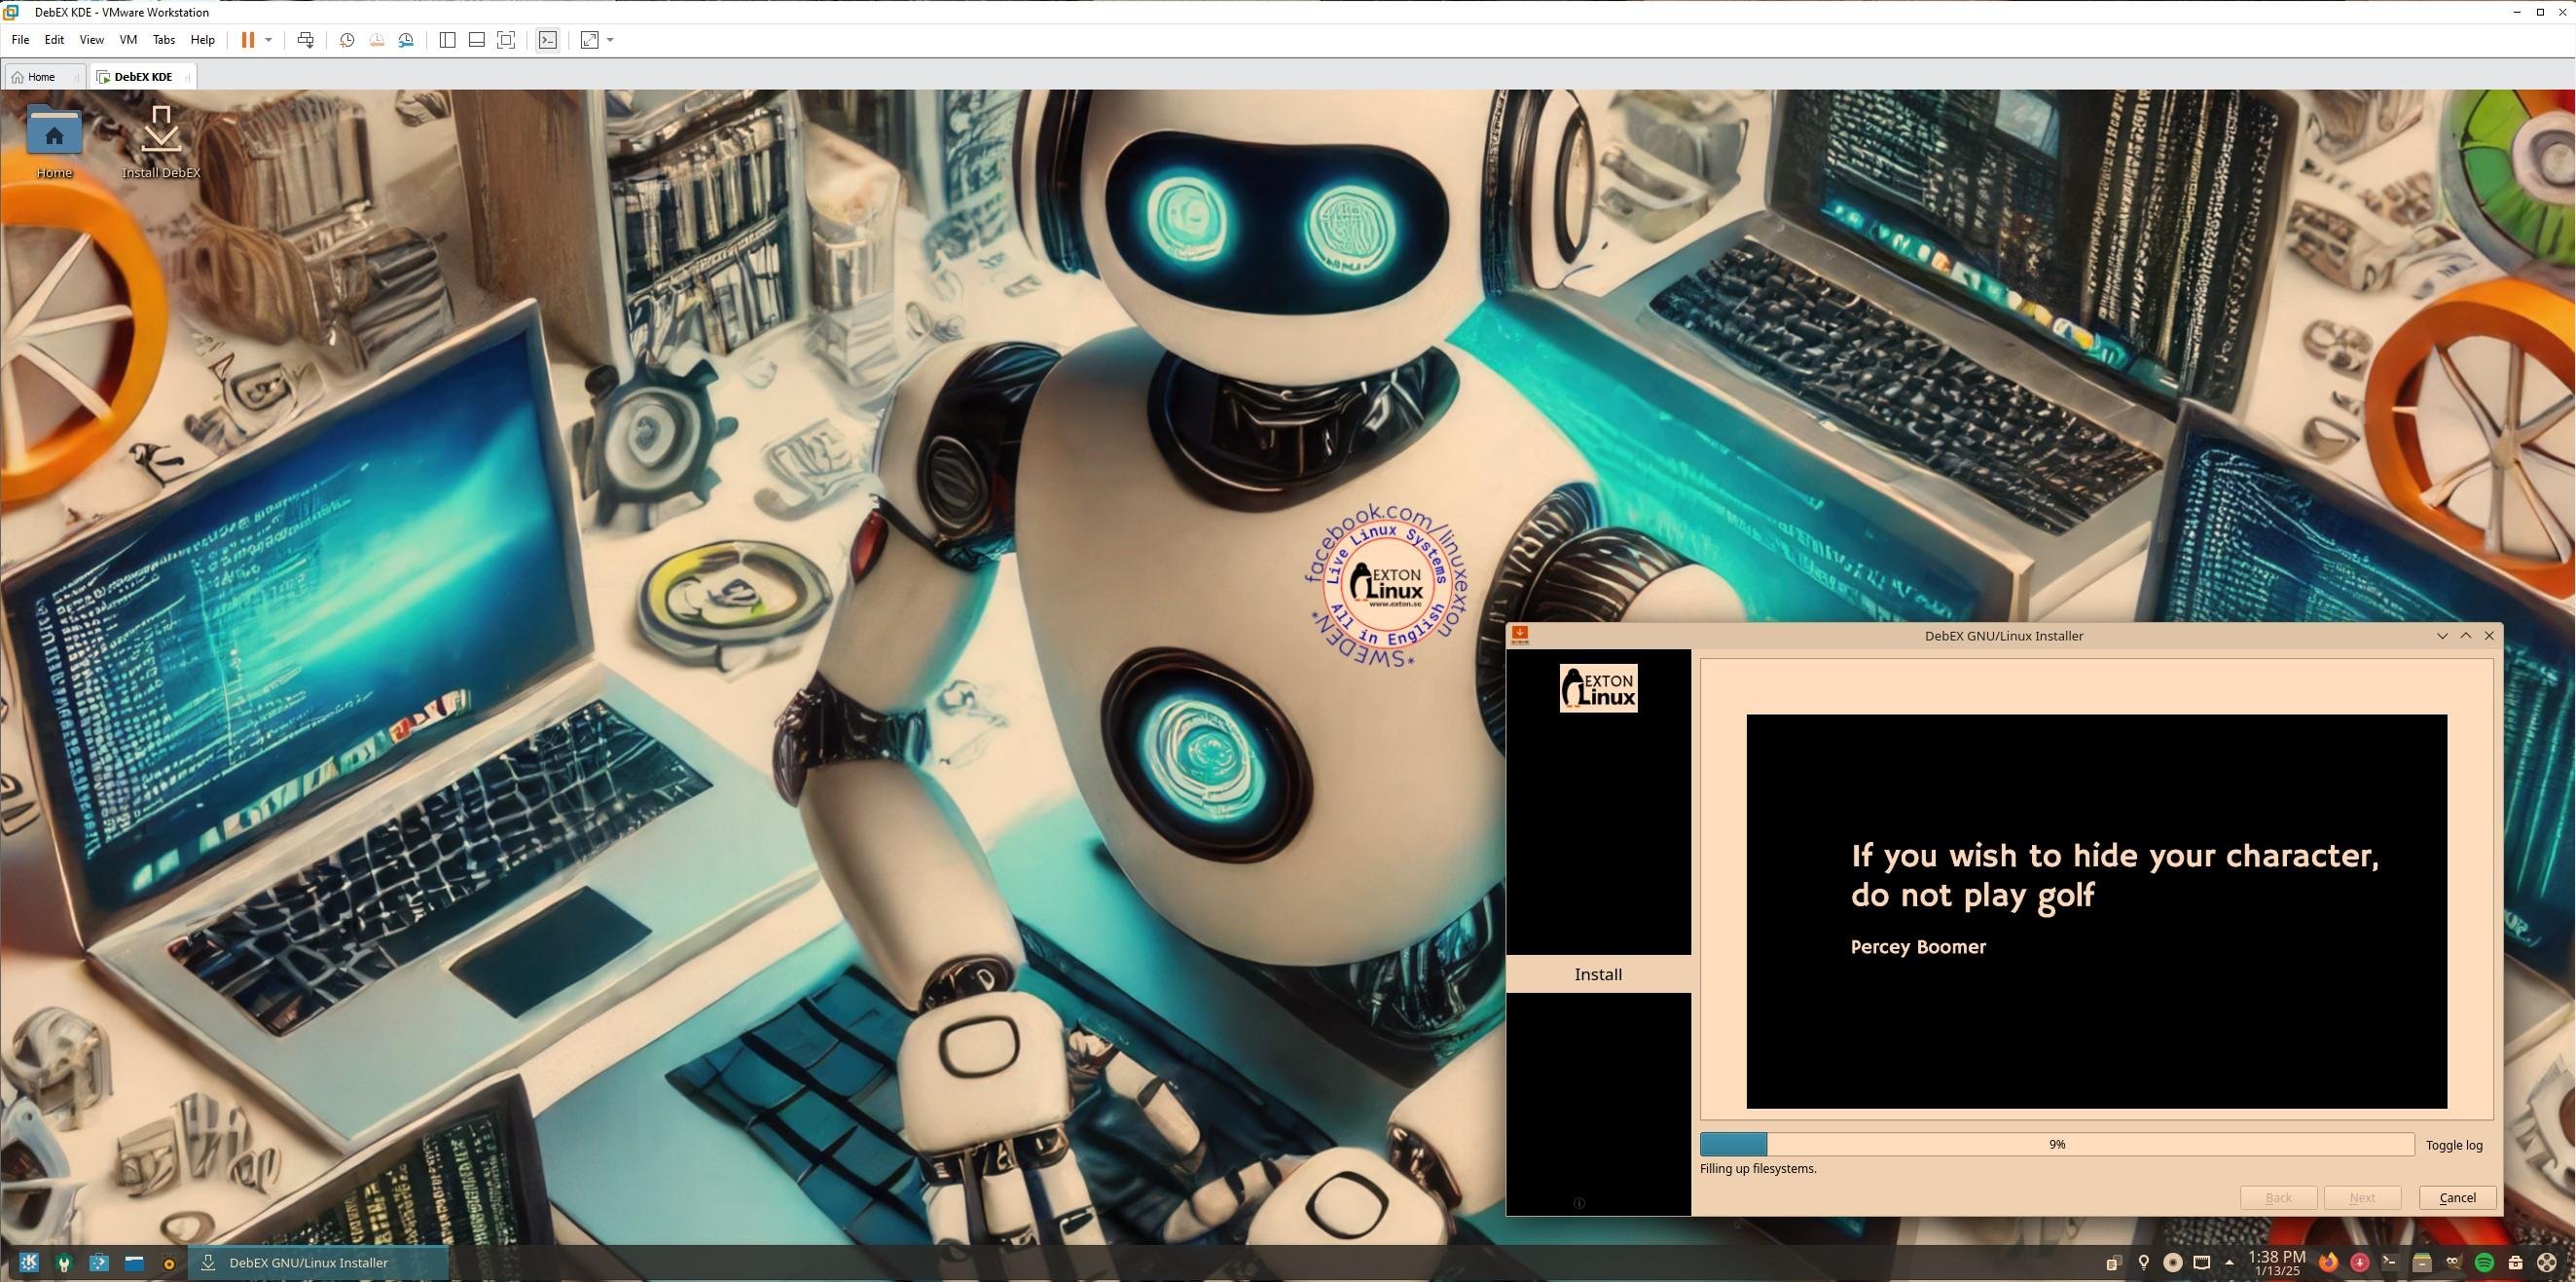This screenshot has height=1282, width=2576.
Task: Click the golf quote slideshow panel
Action: [2096, 911]
